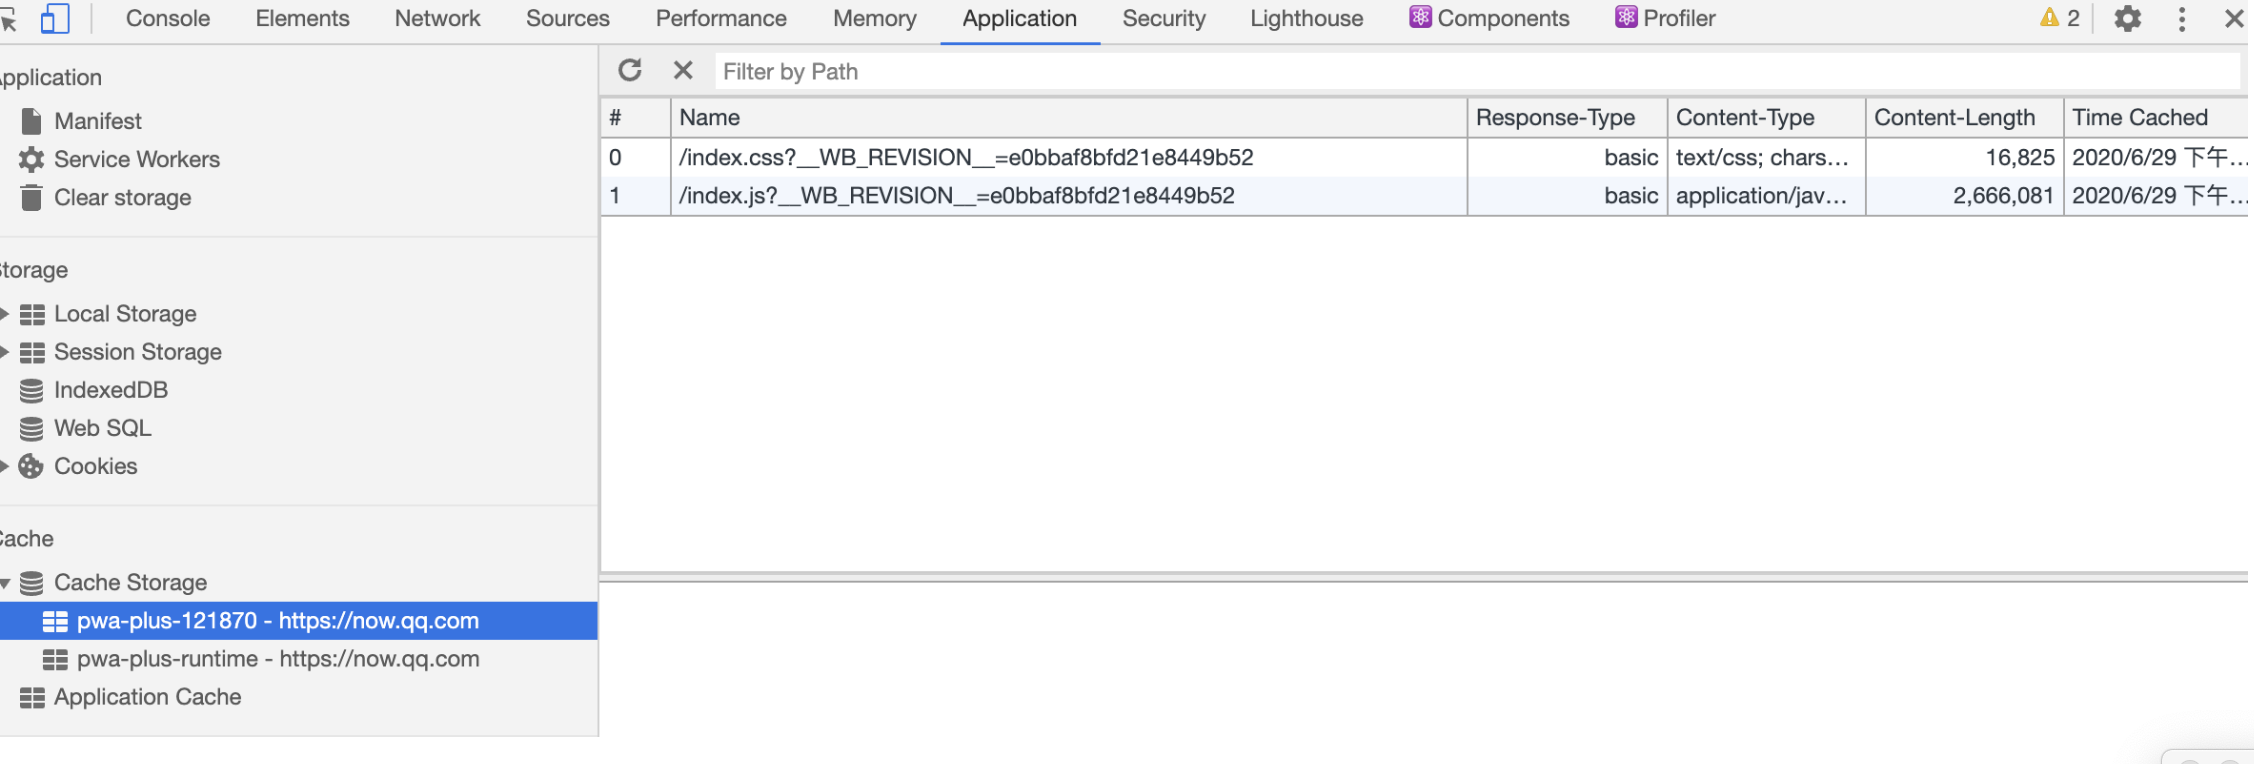Click the IndexedDB database icon
Viewport: 2254px width, 764px height.
(32, 390)
